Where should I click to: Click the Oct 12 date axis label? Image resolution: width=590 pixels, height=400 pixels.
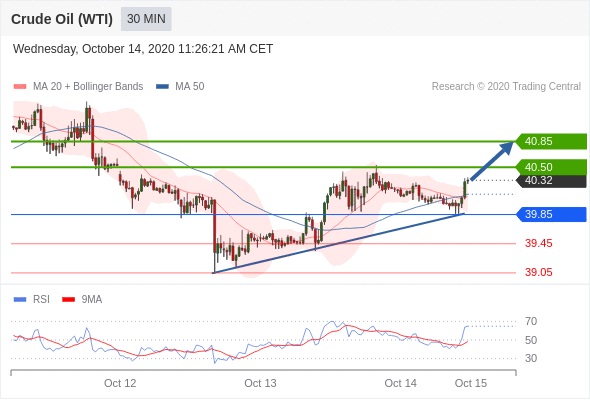coord(120,383)
